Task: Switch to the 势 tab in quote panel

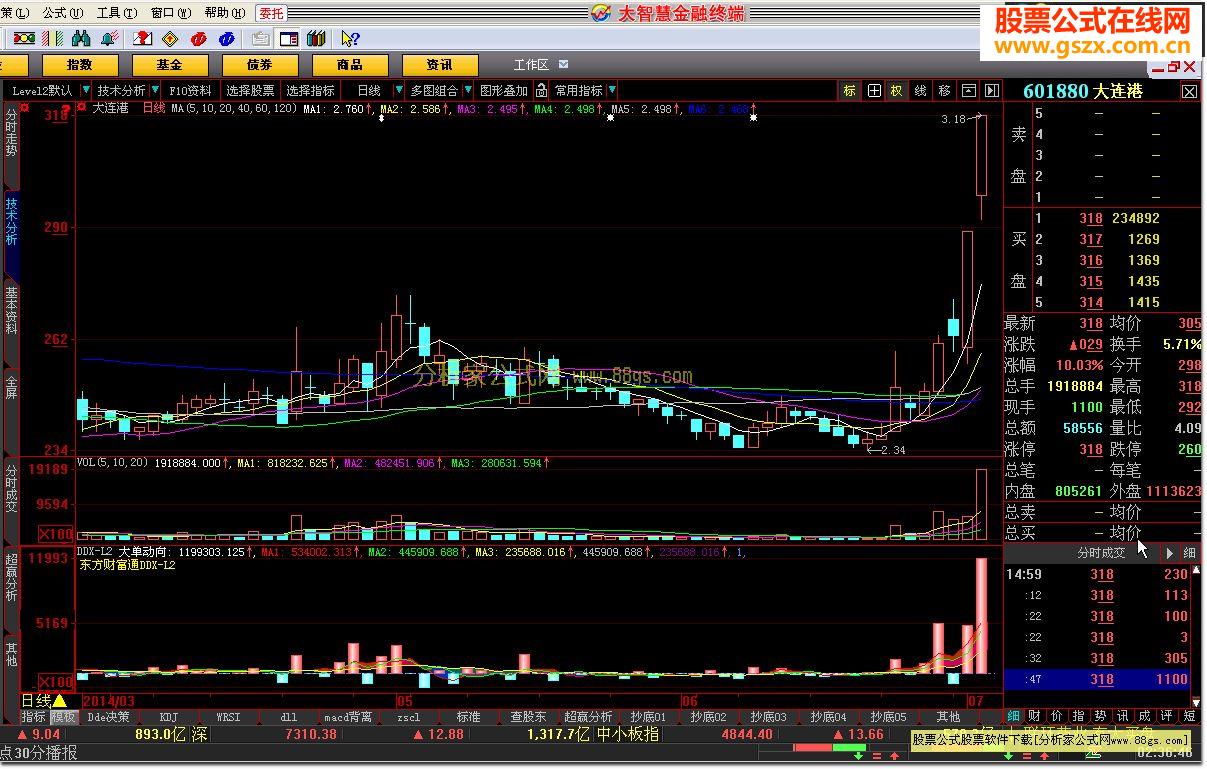Action: click(1101, 716)
